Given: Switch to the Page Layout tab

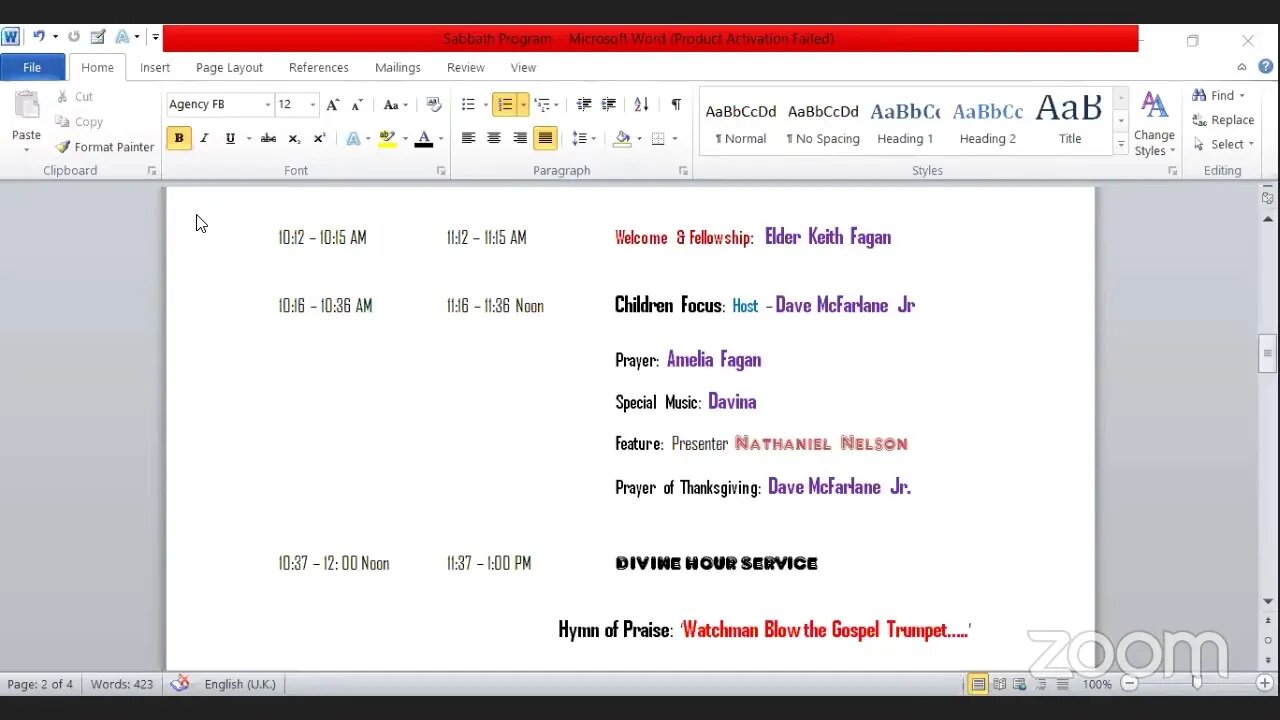Looking at the screenshot, I should (229, 67).
